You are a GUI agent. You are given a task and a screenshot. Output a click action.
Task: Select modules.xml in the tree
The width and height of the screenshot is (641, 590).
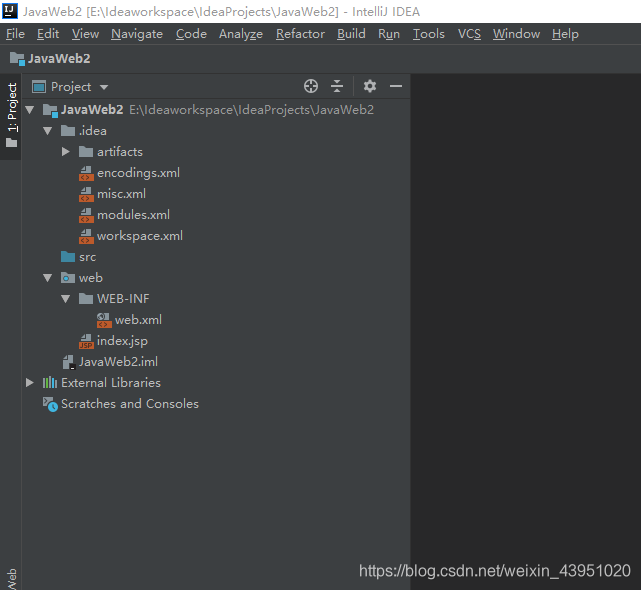pos(133,215)
